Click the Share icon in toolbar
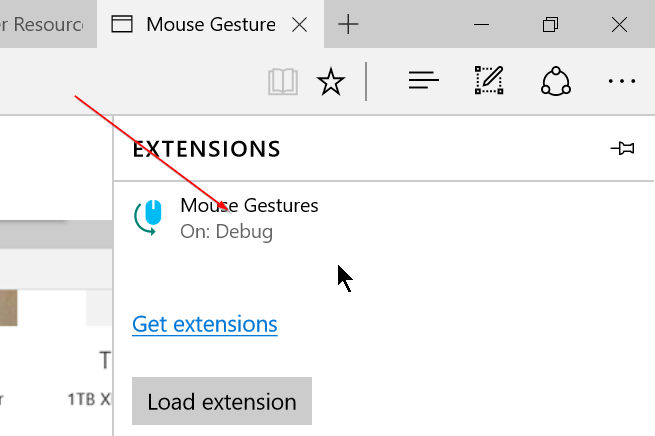 point(555,81)
